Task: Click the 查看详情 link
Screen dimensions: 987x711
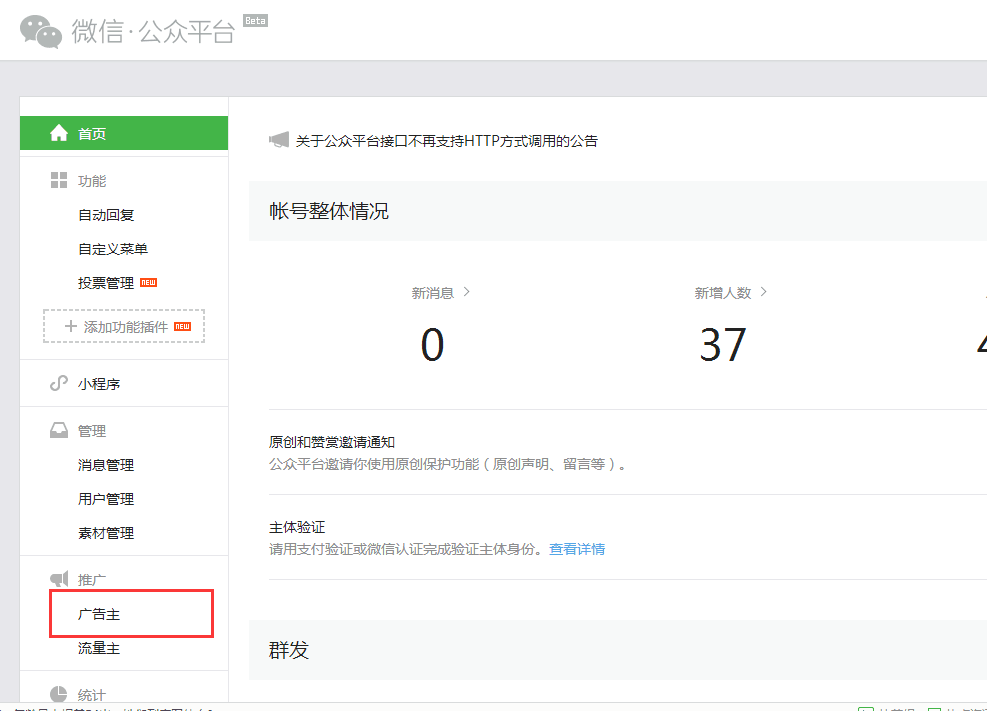Action: click(577, 549)
